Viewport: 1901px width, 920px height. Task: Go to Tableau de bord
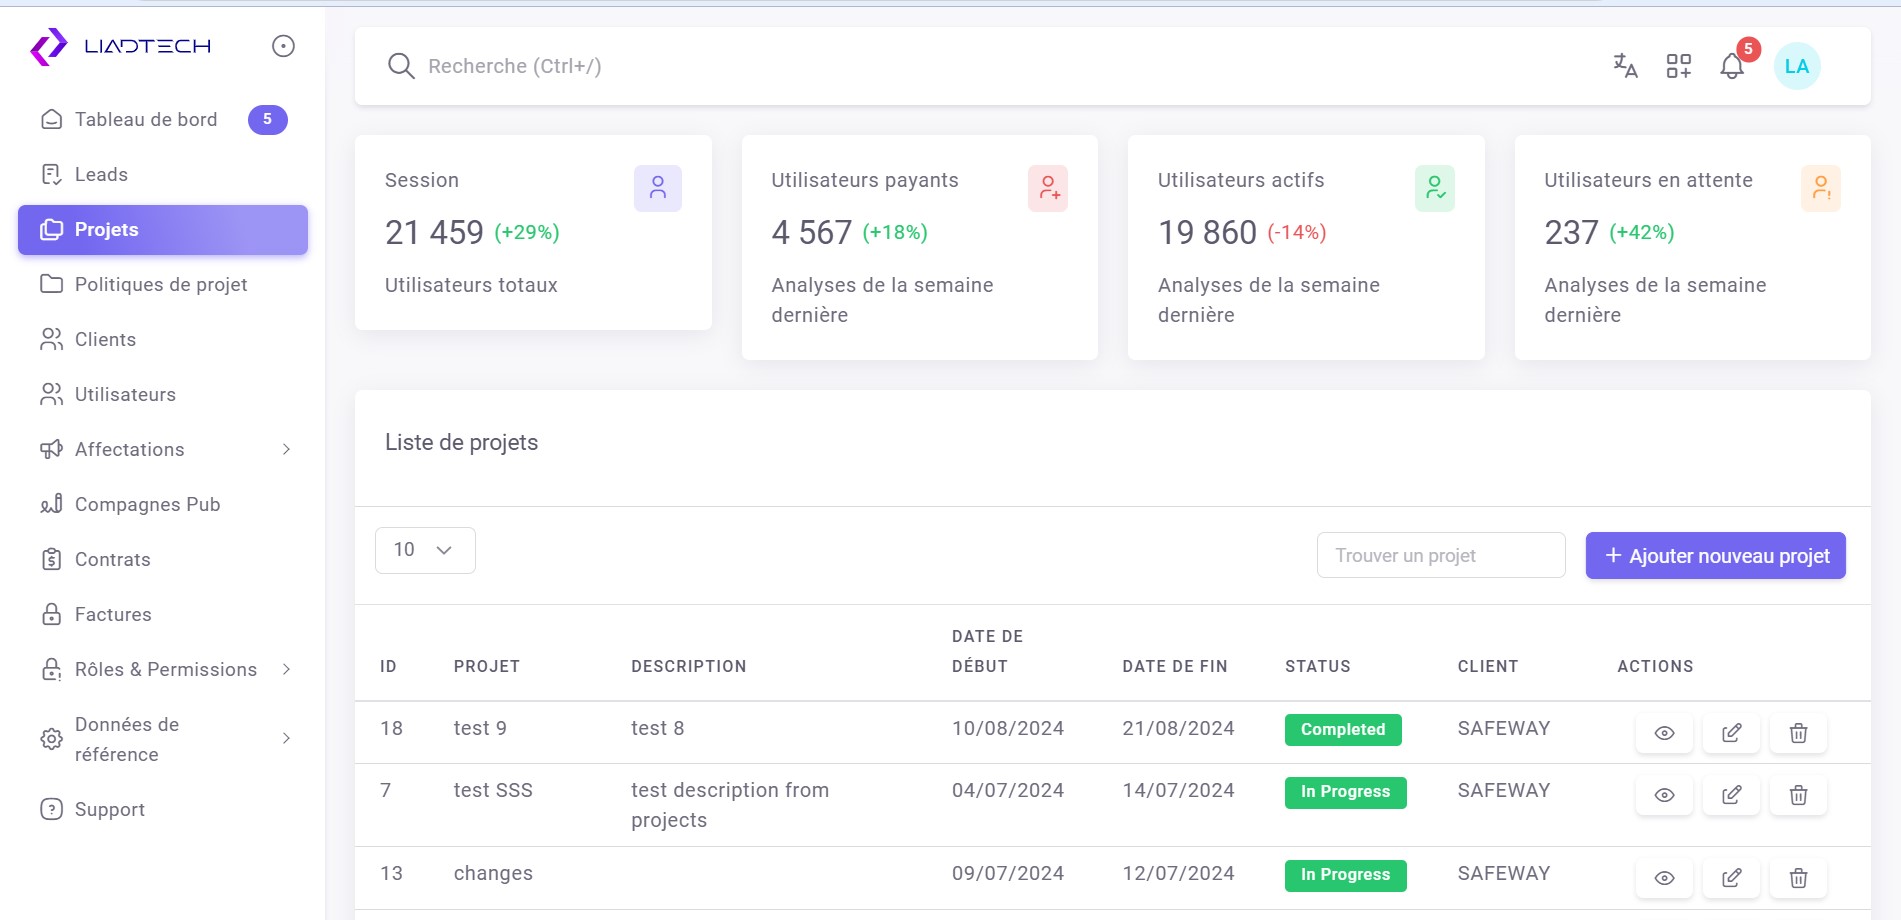tap(146, 120)
